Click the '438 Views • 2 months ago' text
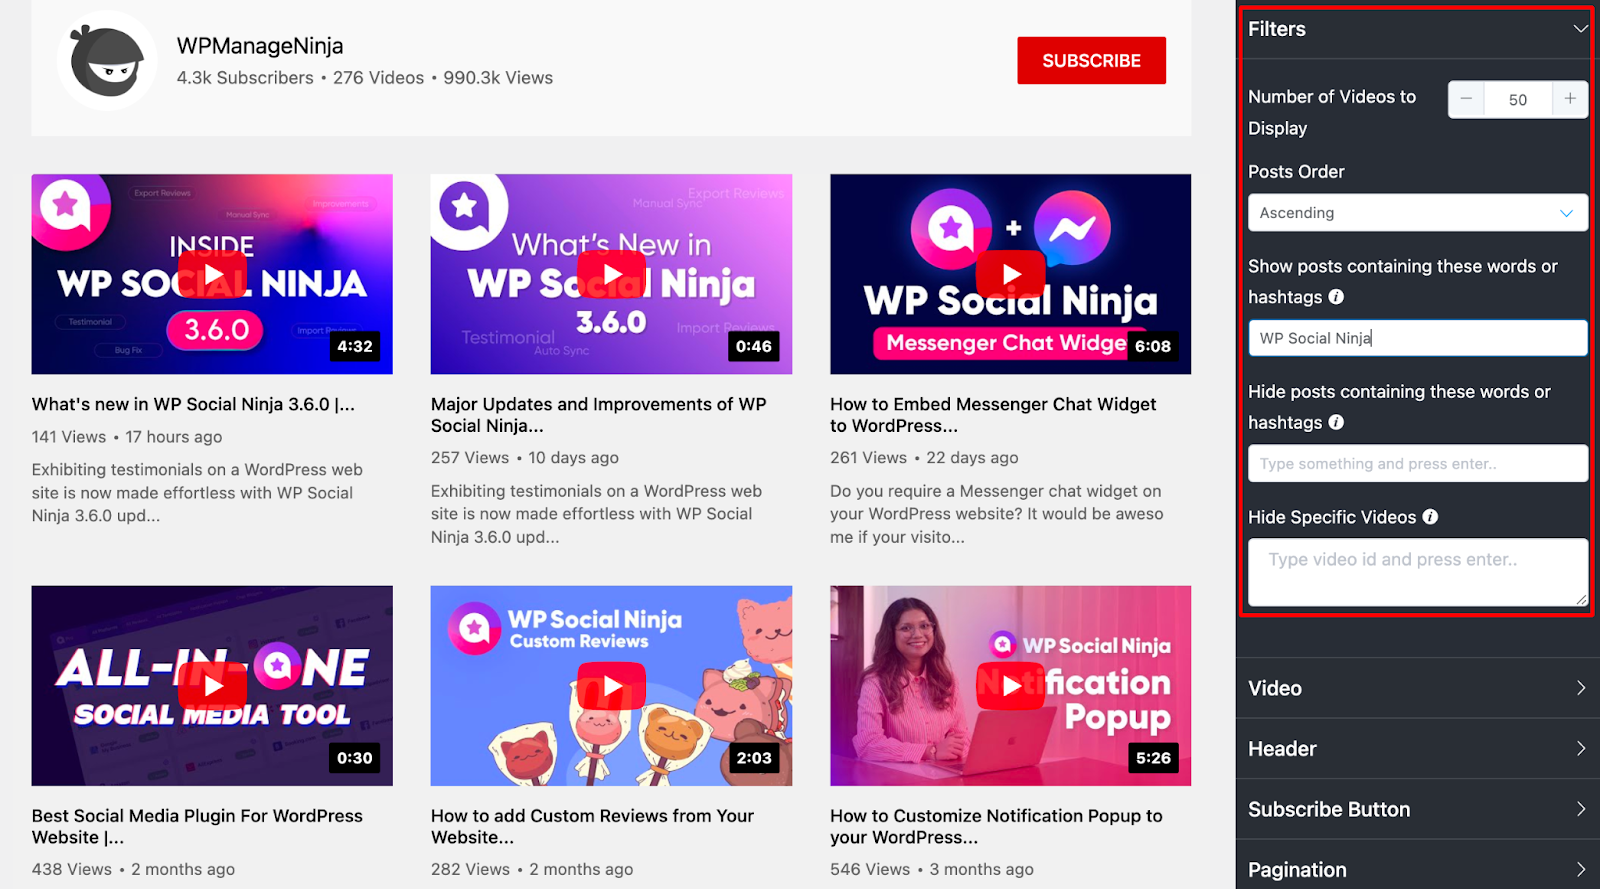Viewport: 1600px width, 889px height. click(x=133, y=870)
